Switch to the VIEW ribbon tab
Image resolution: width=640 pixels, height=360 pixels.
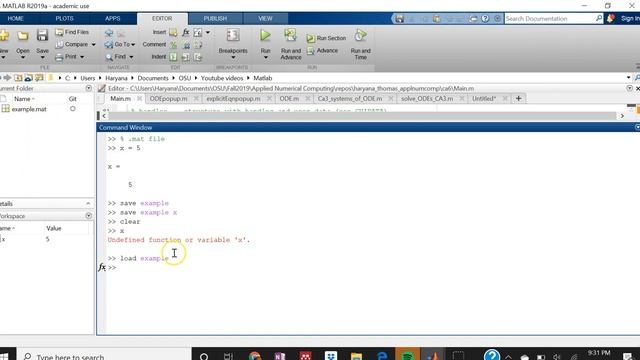pyautogui.click(x=265, y=18)
